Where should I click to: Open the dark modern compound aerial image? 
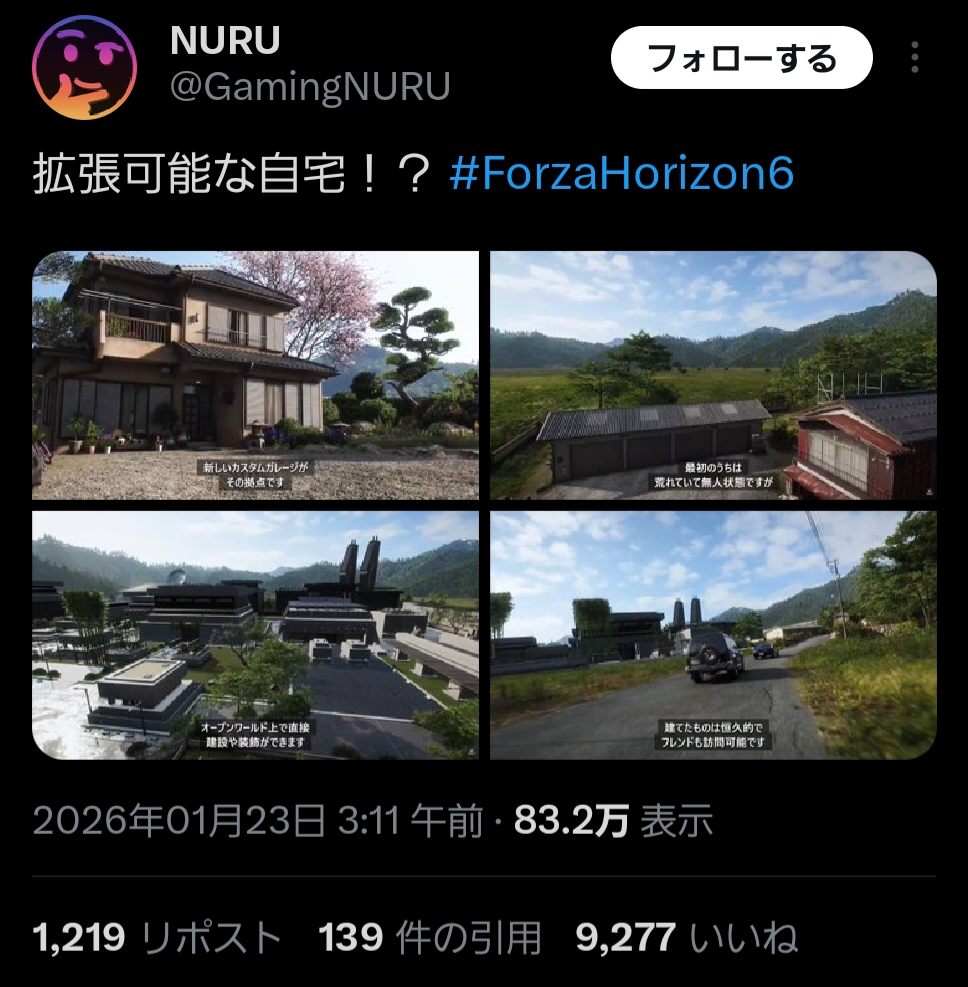(x=256, y=635)
